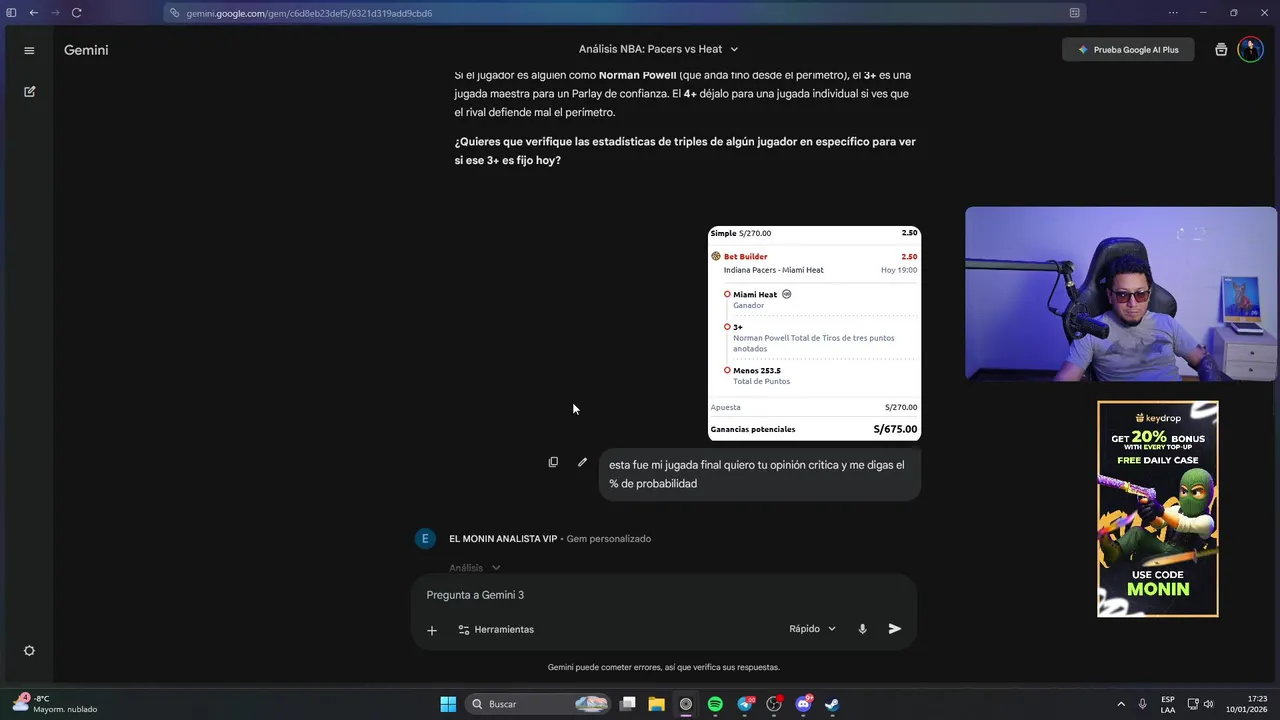The height and width of the screenshot is (720, 1280).
Task: Click the Gemini logo text
Action: [86, 50]
